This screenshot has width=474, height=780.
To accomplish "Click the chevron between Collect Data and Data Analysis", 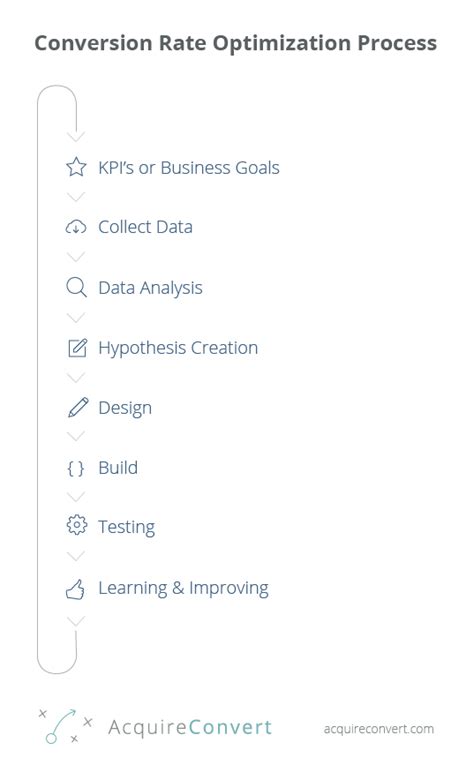I will pyautogui.click(x=76, y=257).
